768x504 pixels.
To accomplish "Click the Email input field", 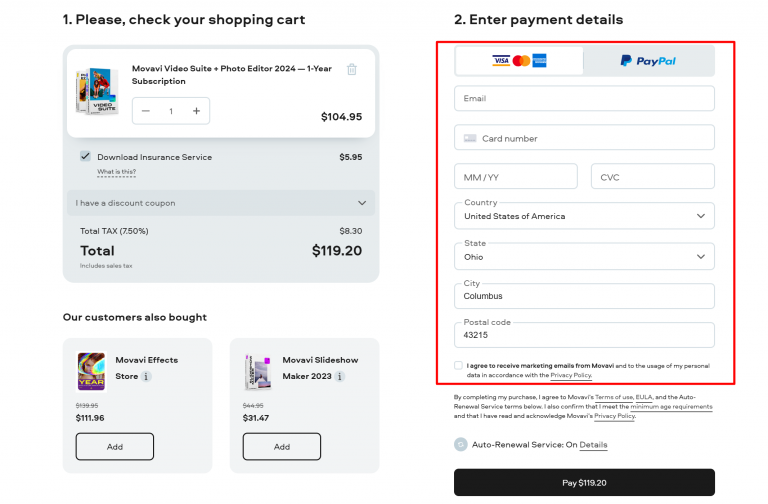I will 584,98.
